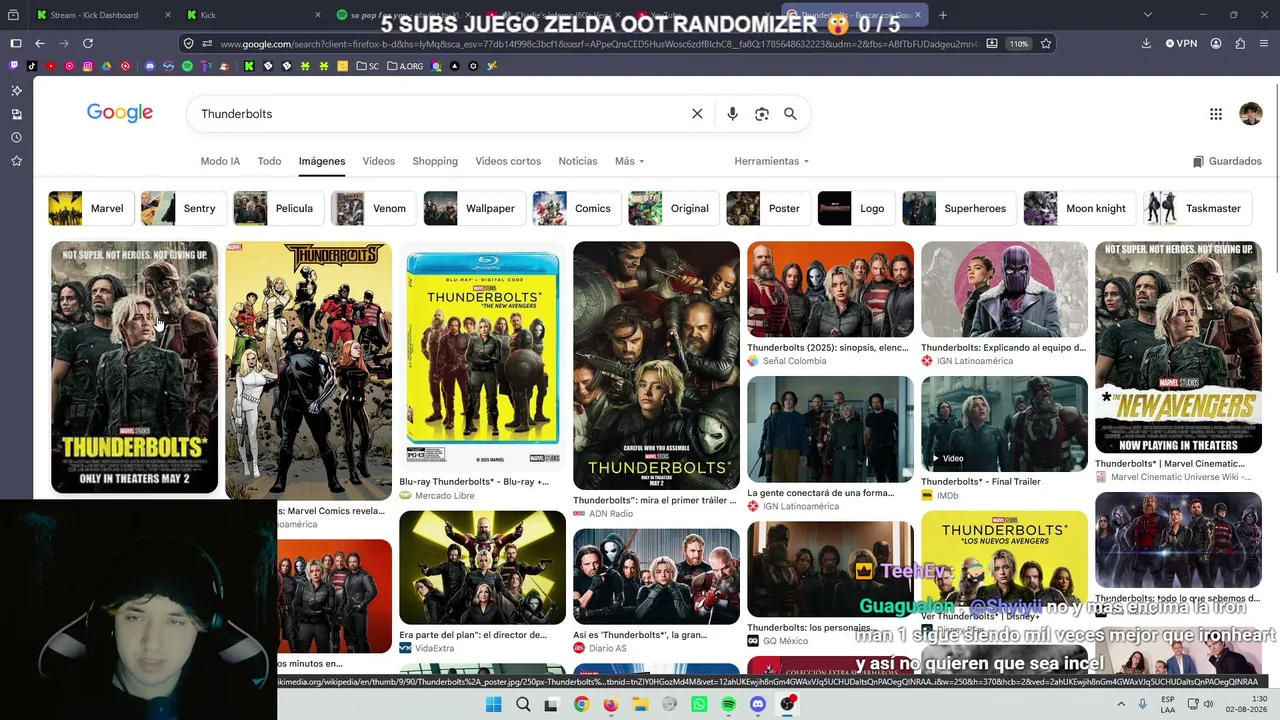Image resolution: width=1280 pixels, height=720 pixels.
Task: Expand the Más search filter dropdown
Action: [x=629, y=161]
